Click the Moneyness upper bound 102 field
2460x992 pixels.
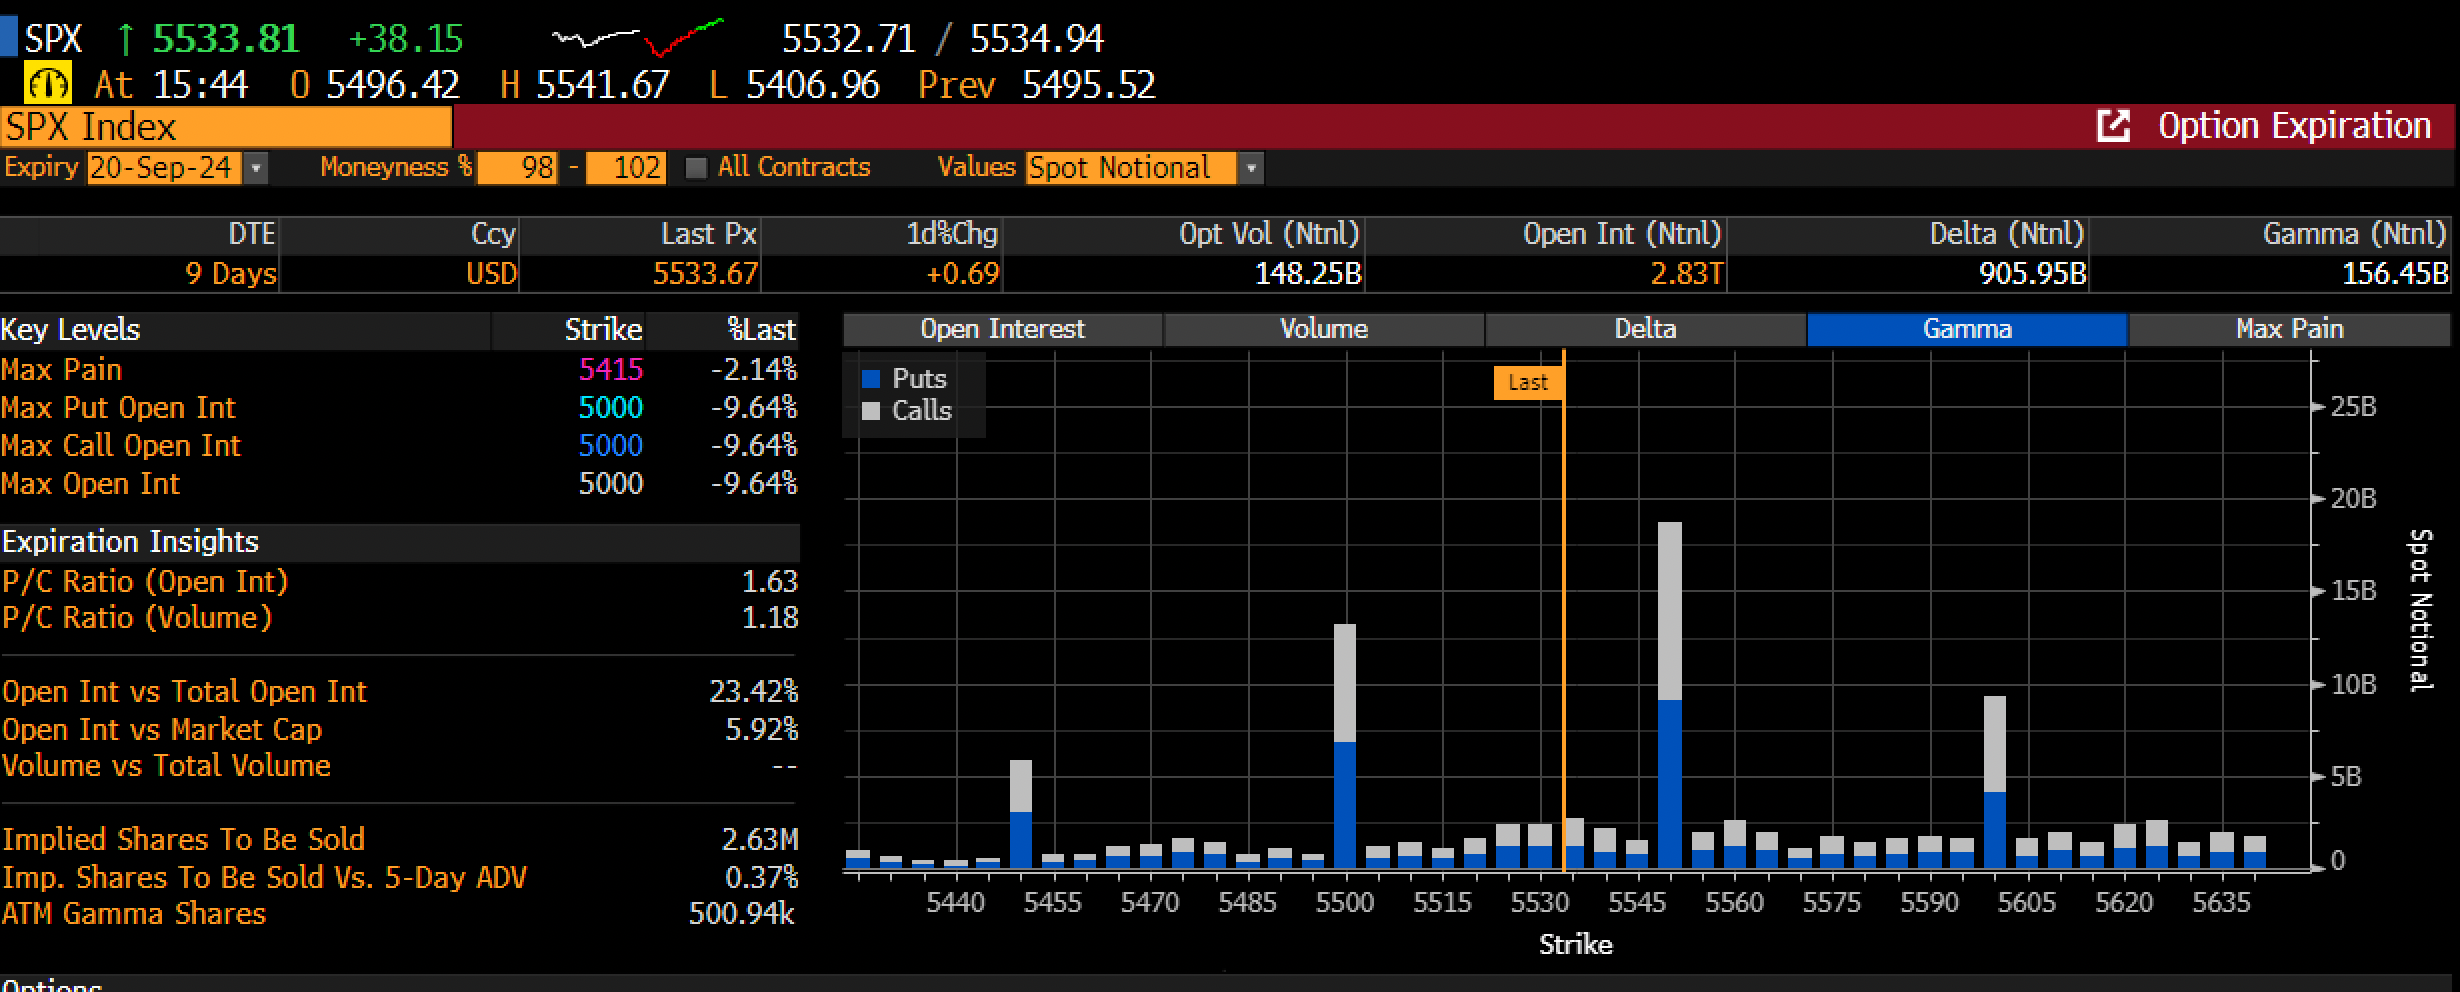click(x=626, y=167)
